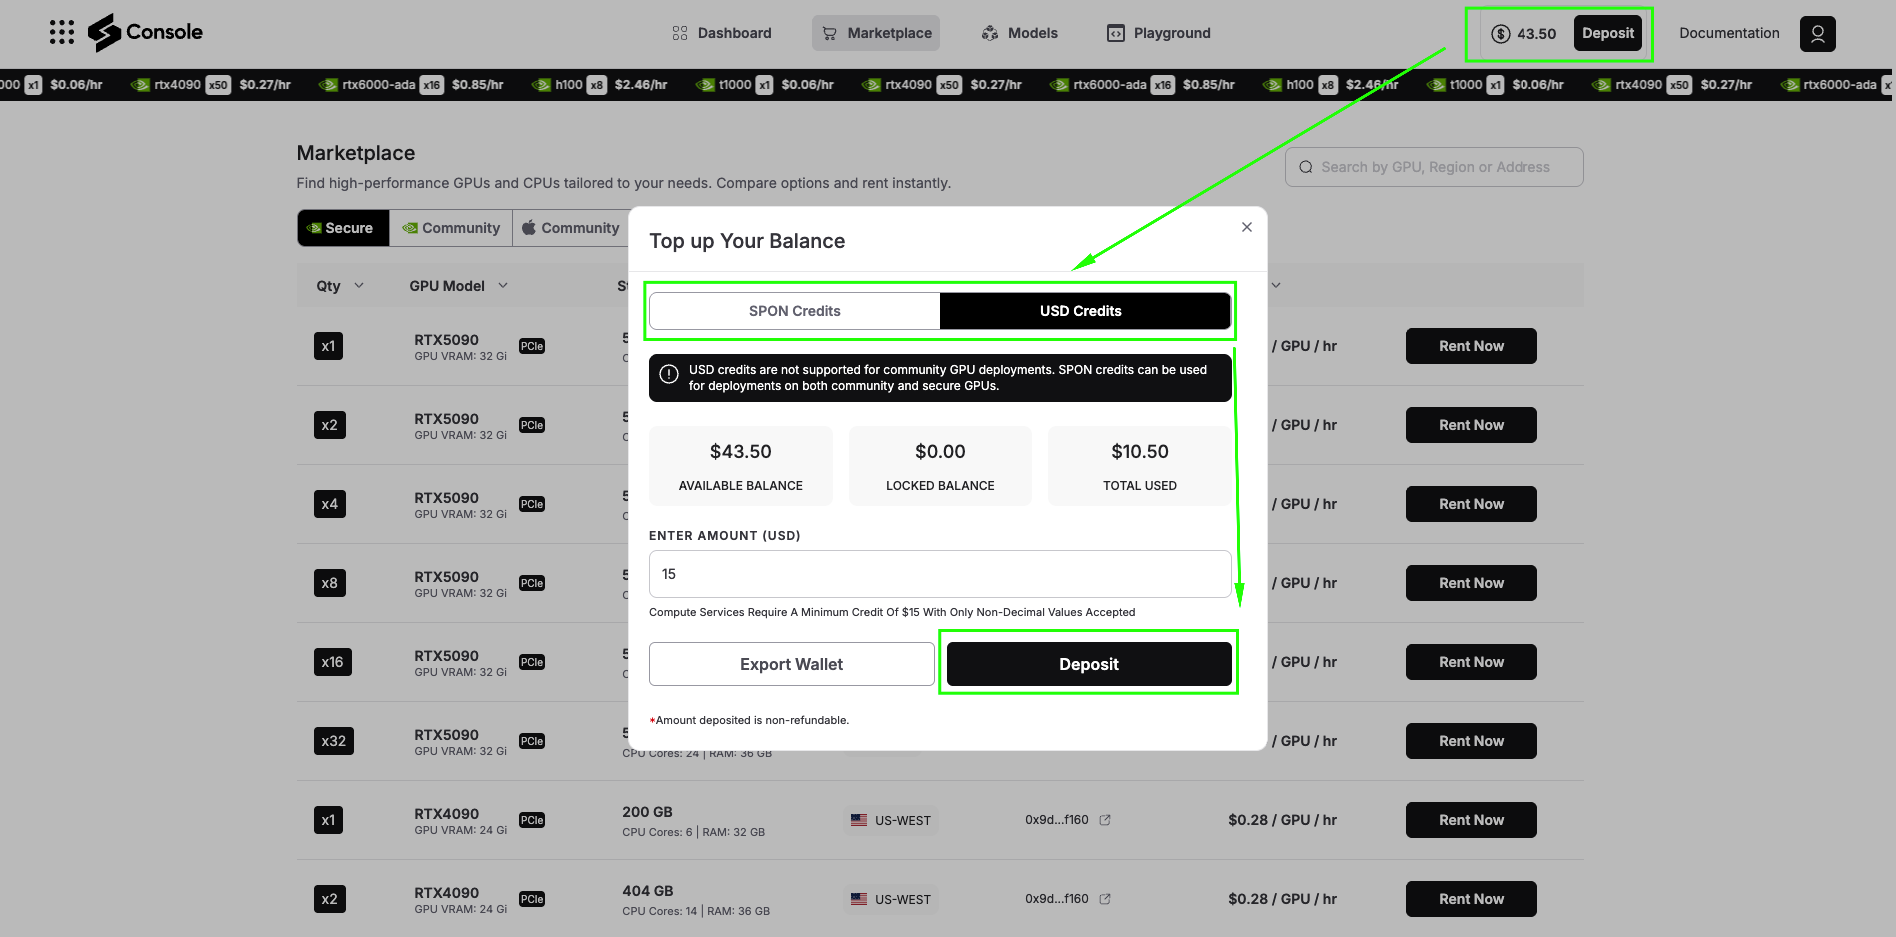This screenshot has width=1896, height=937.
Task: Open the Documentation link
Action: (1728, 33)
